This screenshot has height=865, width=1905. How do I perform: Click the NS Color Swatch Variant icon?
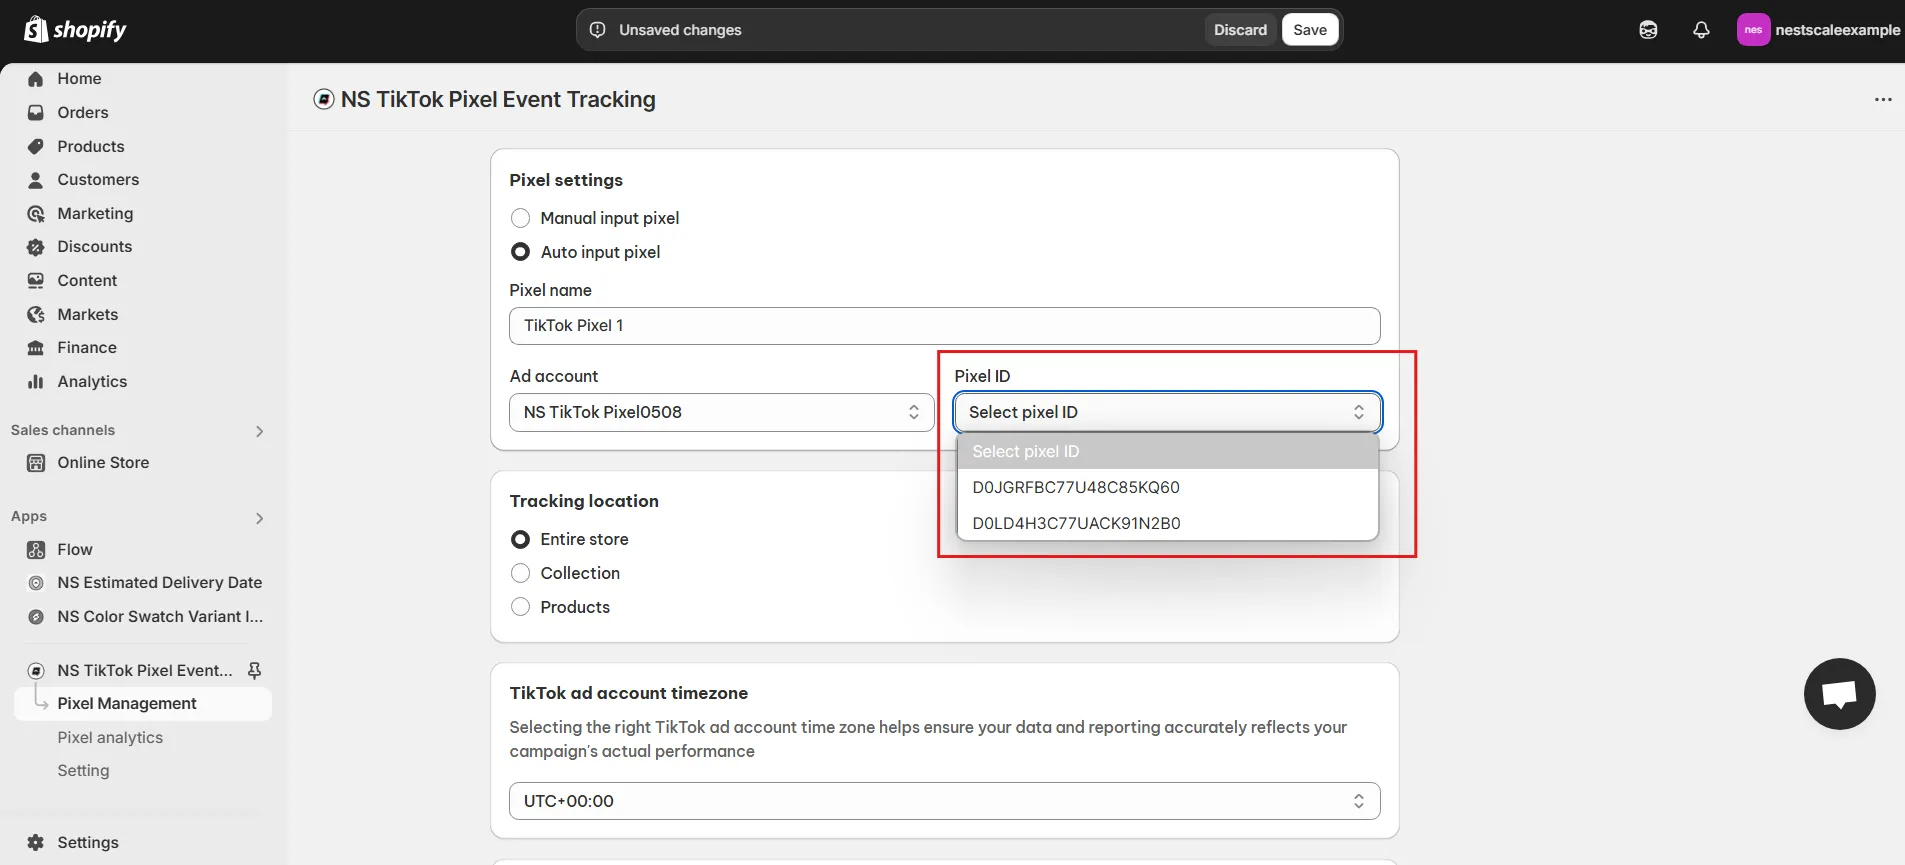pyautogui.click(x=36, y=617)
